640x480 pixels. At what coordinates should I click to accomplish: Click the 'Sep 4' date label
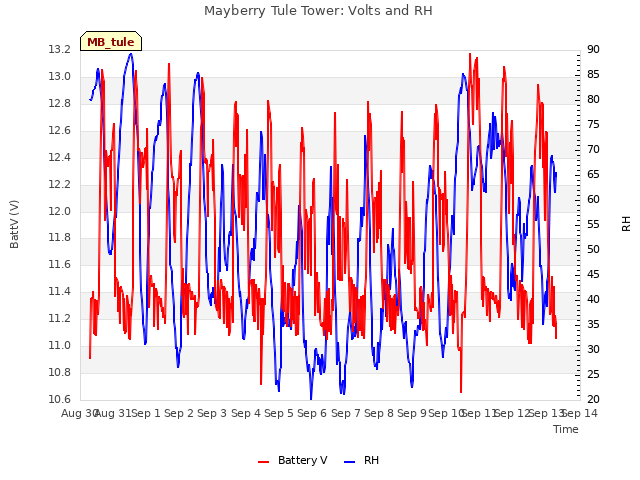246,413
